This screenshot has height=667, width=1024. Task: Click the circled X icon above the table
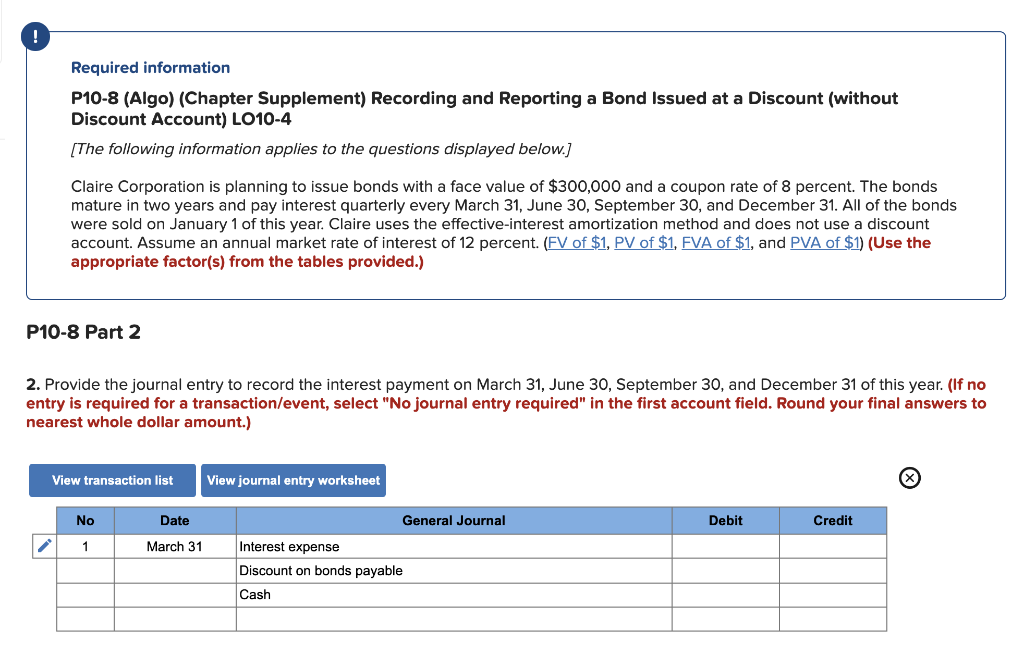(x=909, y=478)
